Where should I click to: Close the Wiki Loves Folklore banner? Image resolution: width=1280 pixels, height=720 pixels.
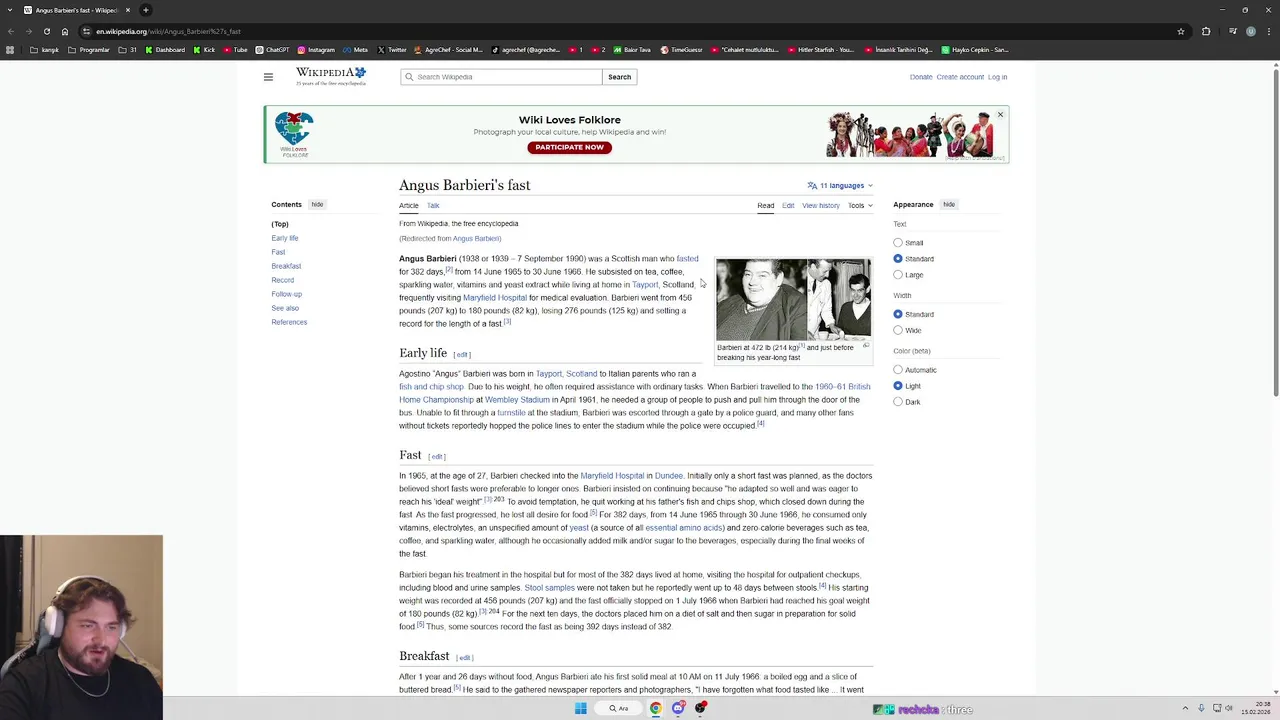(999, 115)
